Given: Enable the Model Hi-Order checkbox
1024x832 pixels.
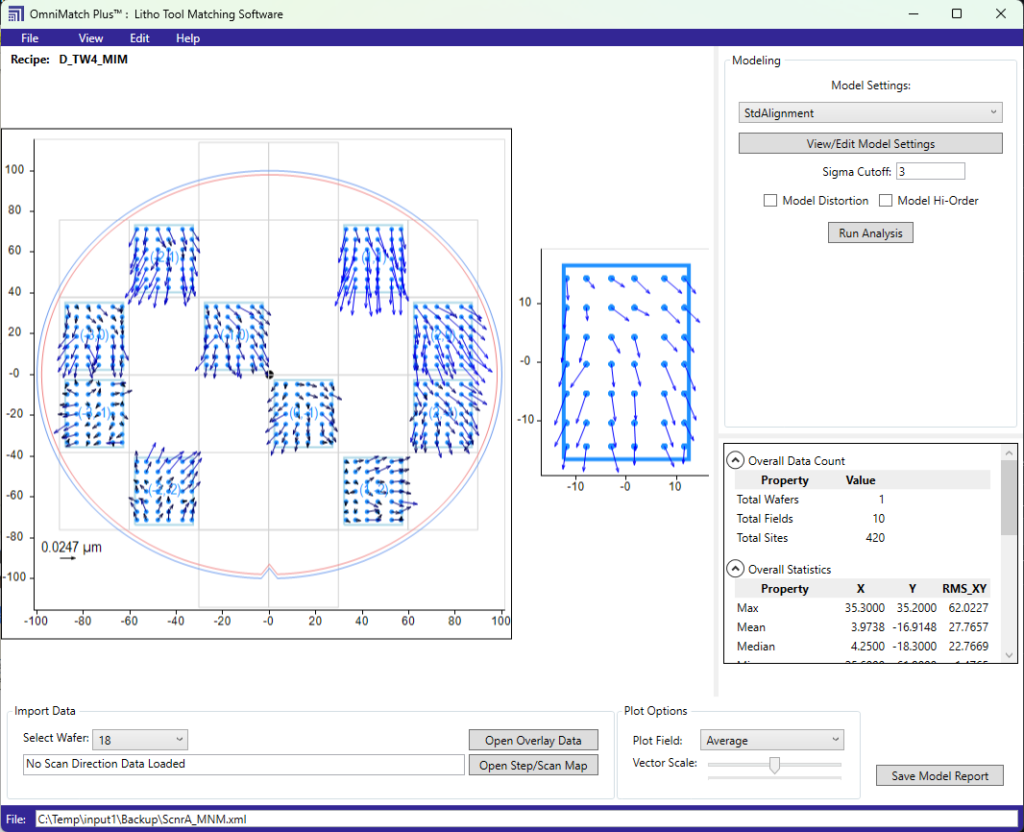Looking at the screenshot, I should point(885,200).
